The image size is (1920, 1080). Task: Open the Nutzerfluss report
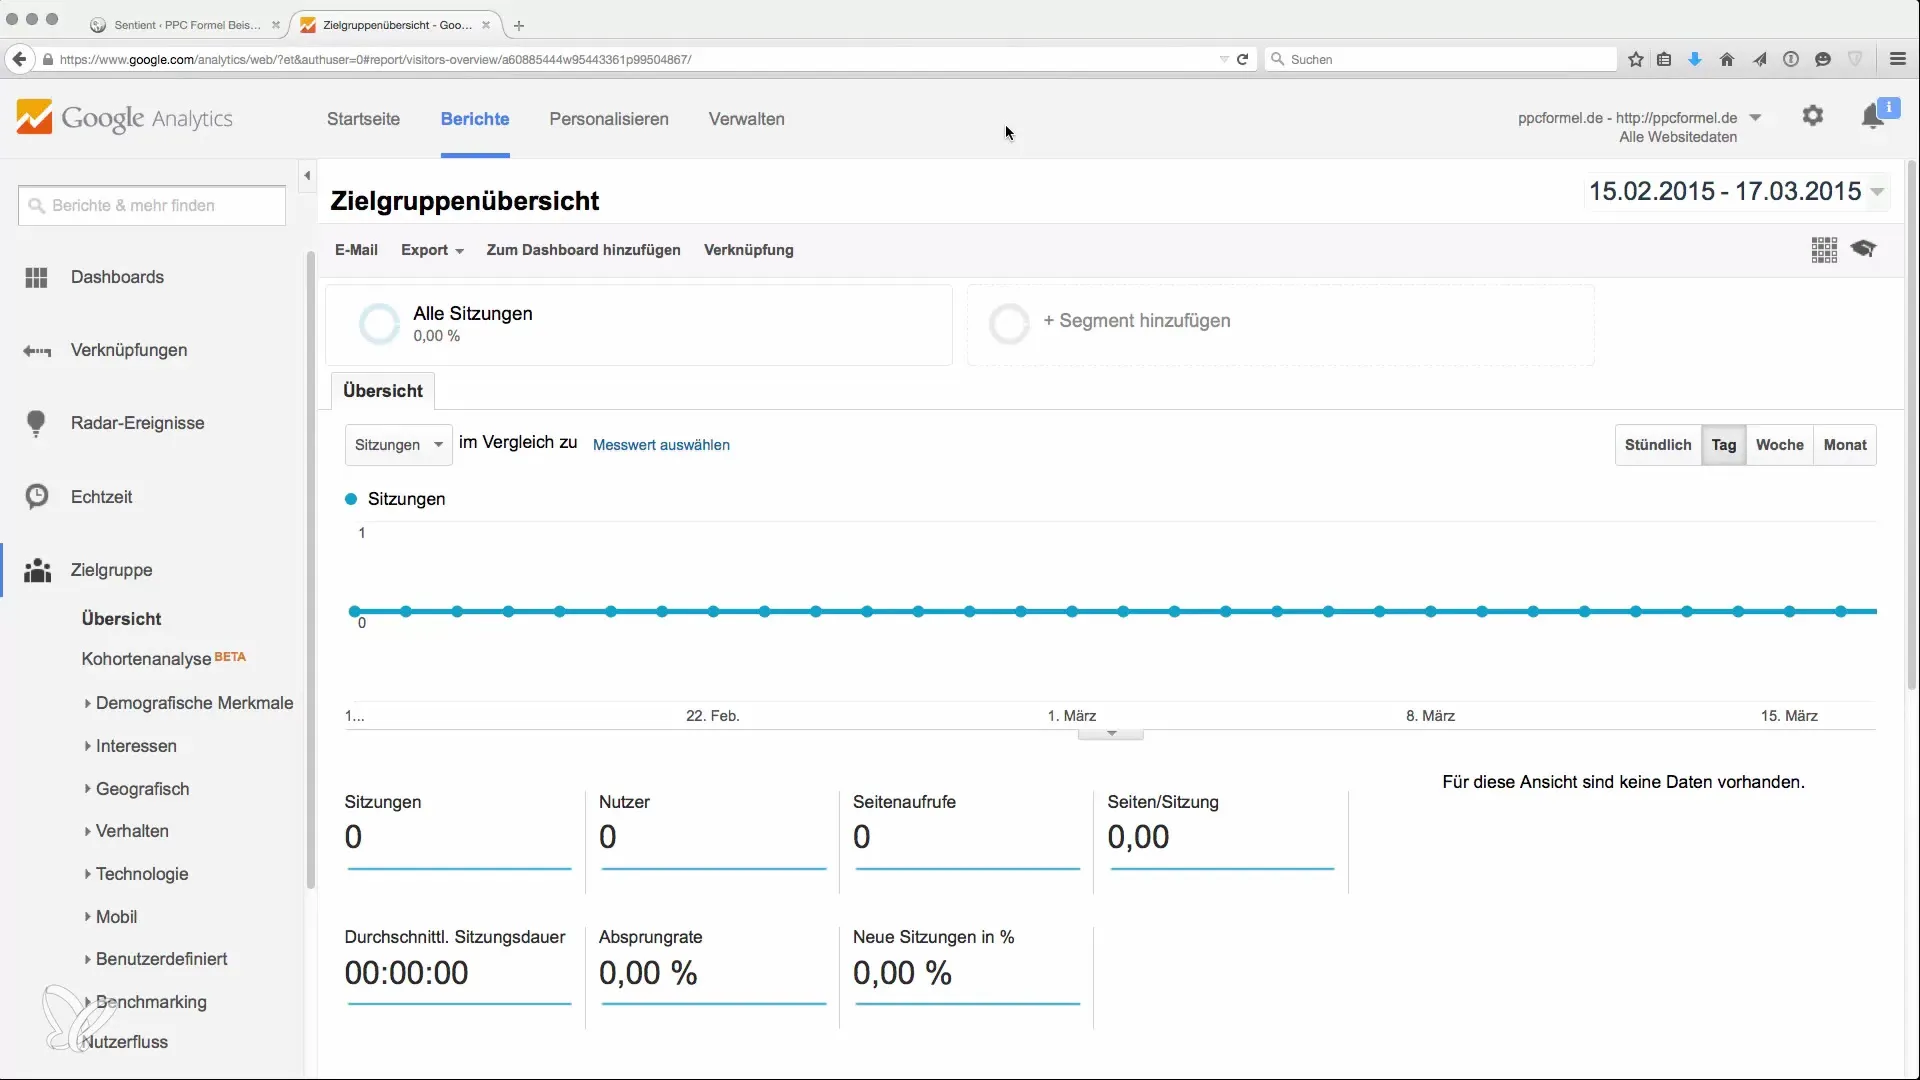[x=125, y=1042]
